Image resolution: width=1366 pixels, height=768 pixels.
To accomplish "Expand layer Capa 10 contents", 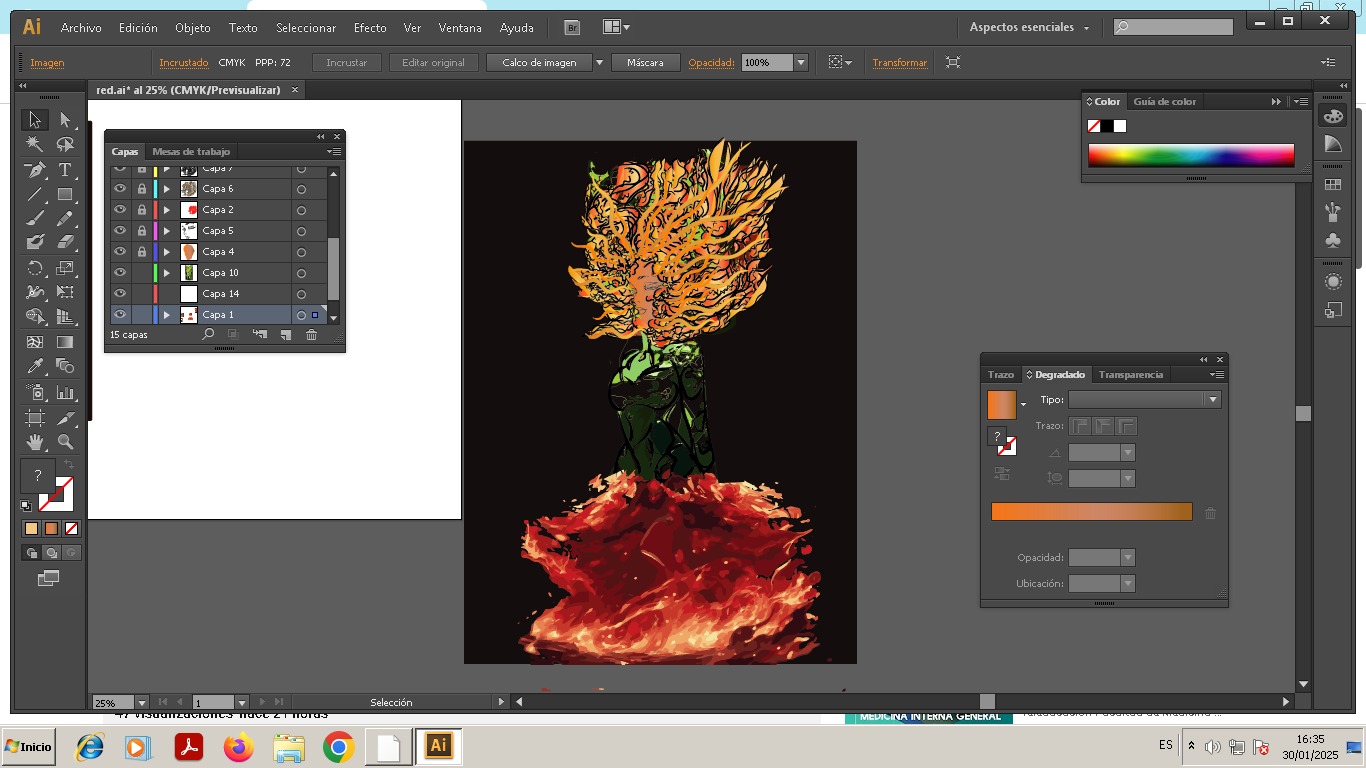I will click(167, 273).
